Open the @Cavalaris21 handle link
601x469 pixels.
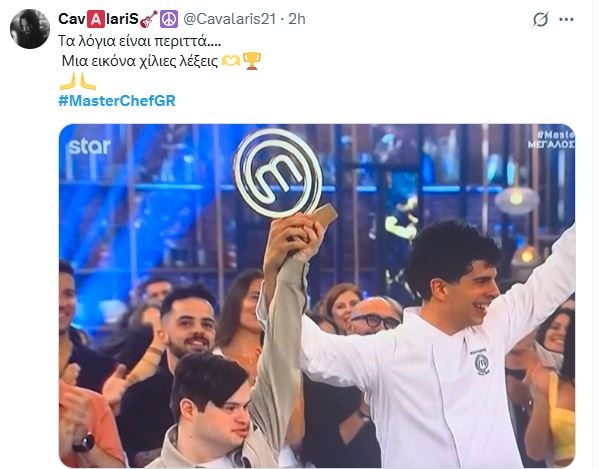click(229, 19)
